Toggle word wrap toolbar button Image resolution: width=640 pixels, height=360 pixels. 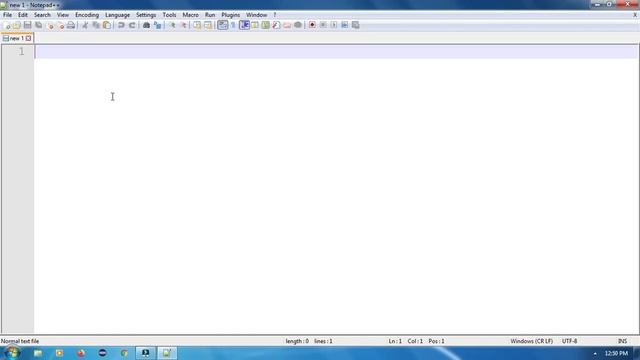click(x=222, y=25)
